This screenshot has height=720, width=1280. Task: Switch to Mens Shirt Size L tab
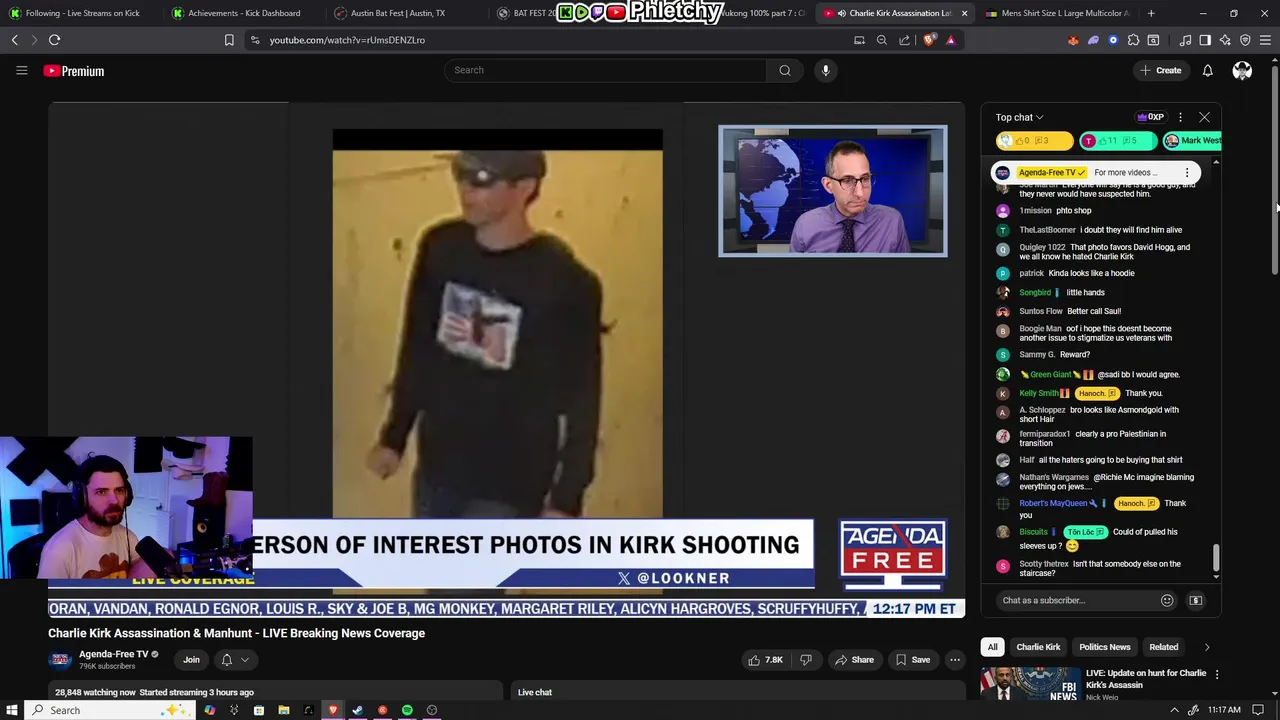(x=1058, y=13)
